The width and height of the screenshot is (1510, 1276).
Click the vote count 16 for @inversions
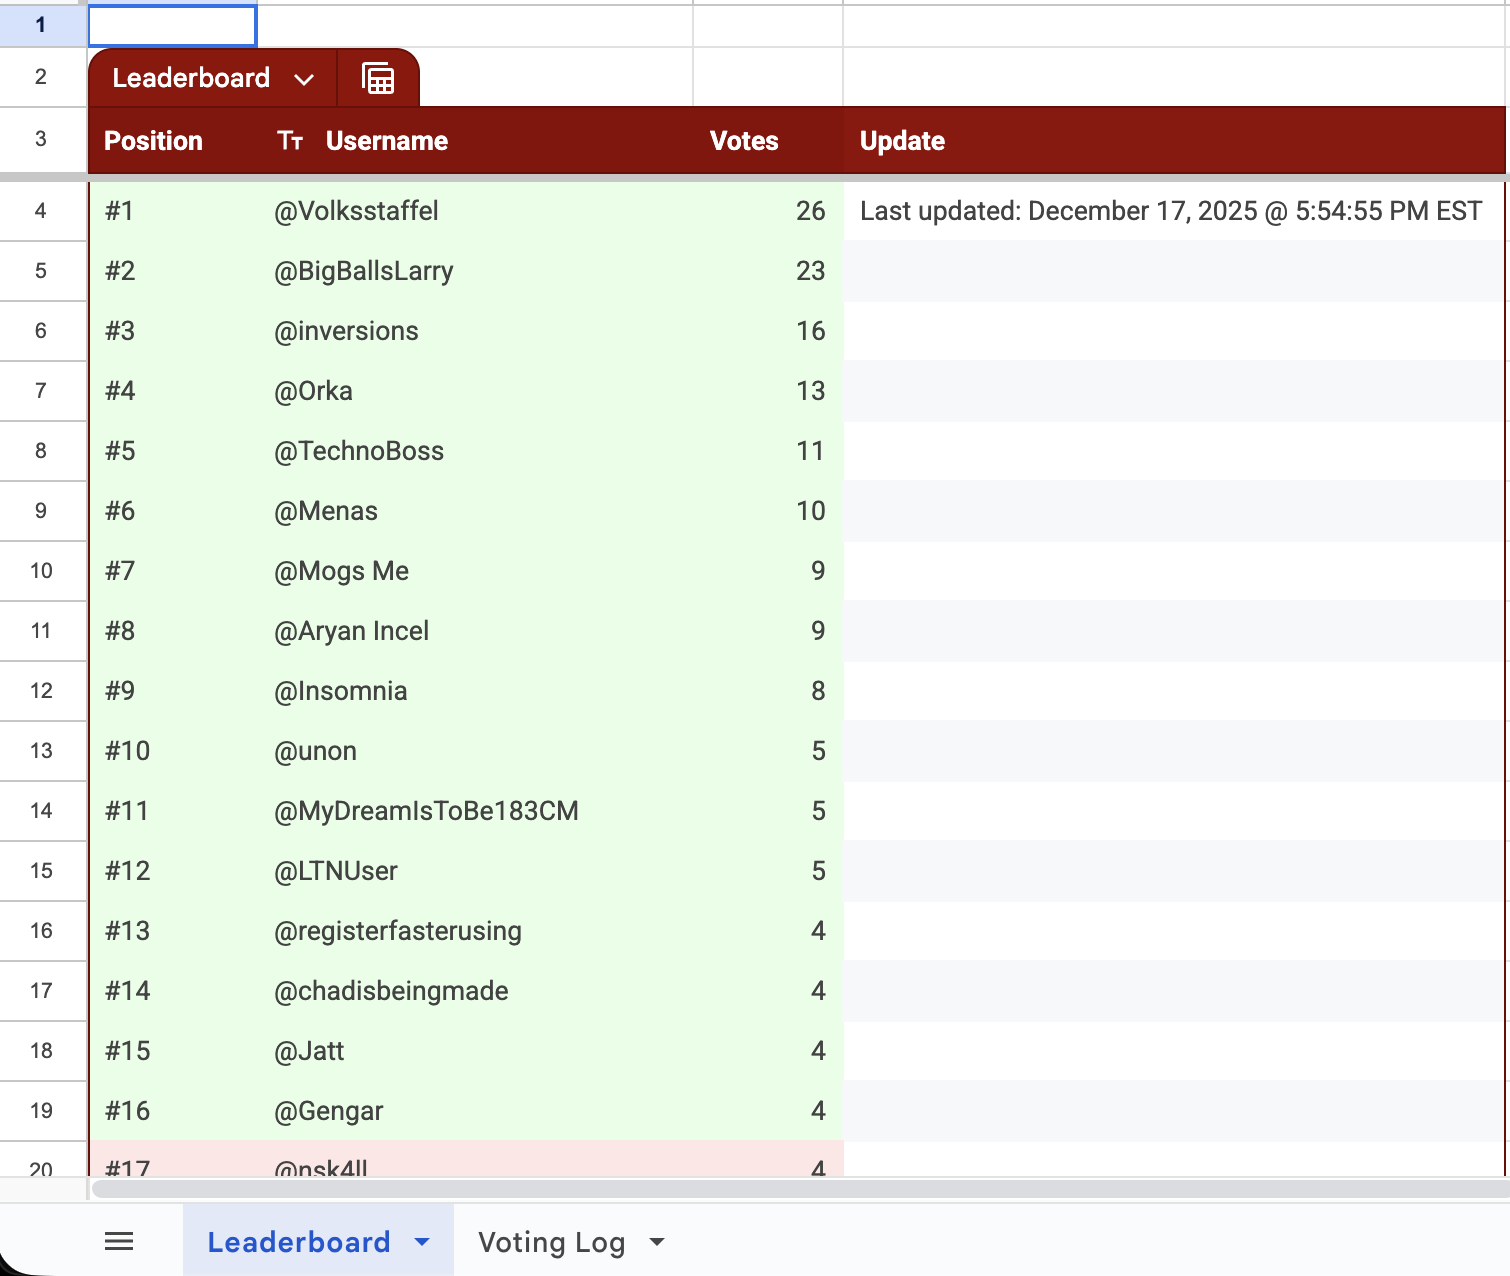coord(810,331)
